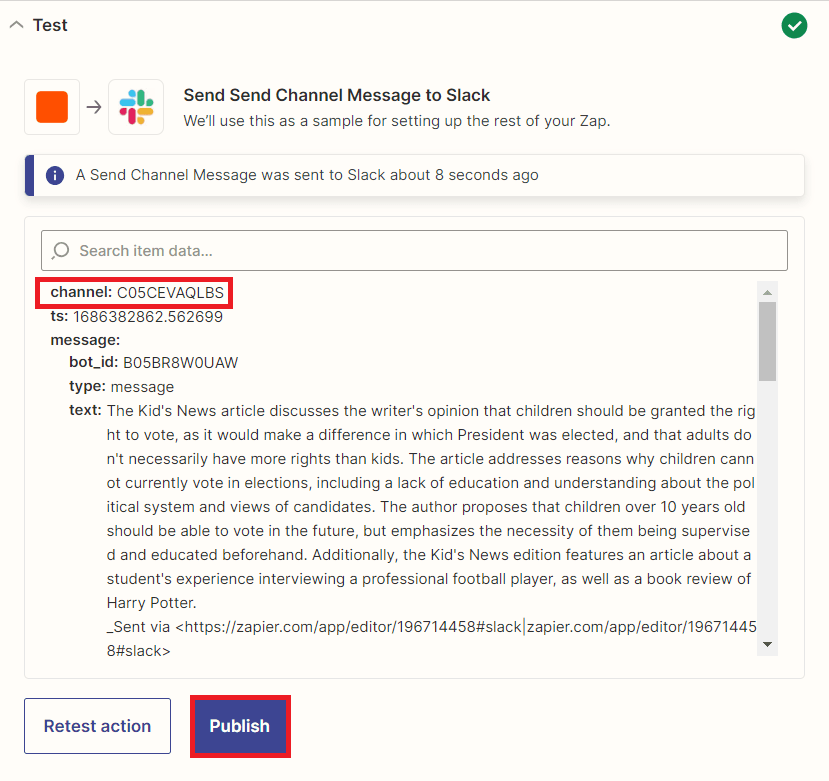
Task: Click the green success checkmark
Action: pyautogui.click(x=794, y=25)
